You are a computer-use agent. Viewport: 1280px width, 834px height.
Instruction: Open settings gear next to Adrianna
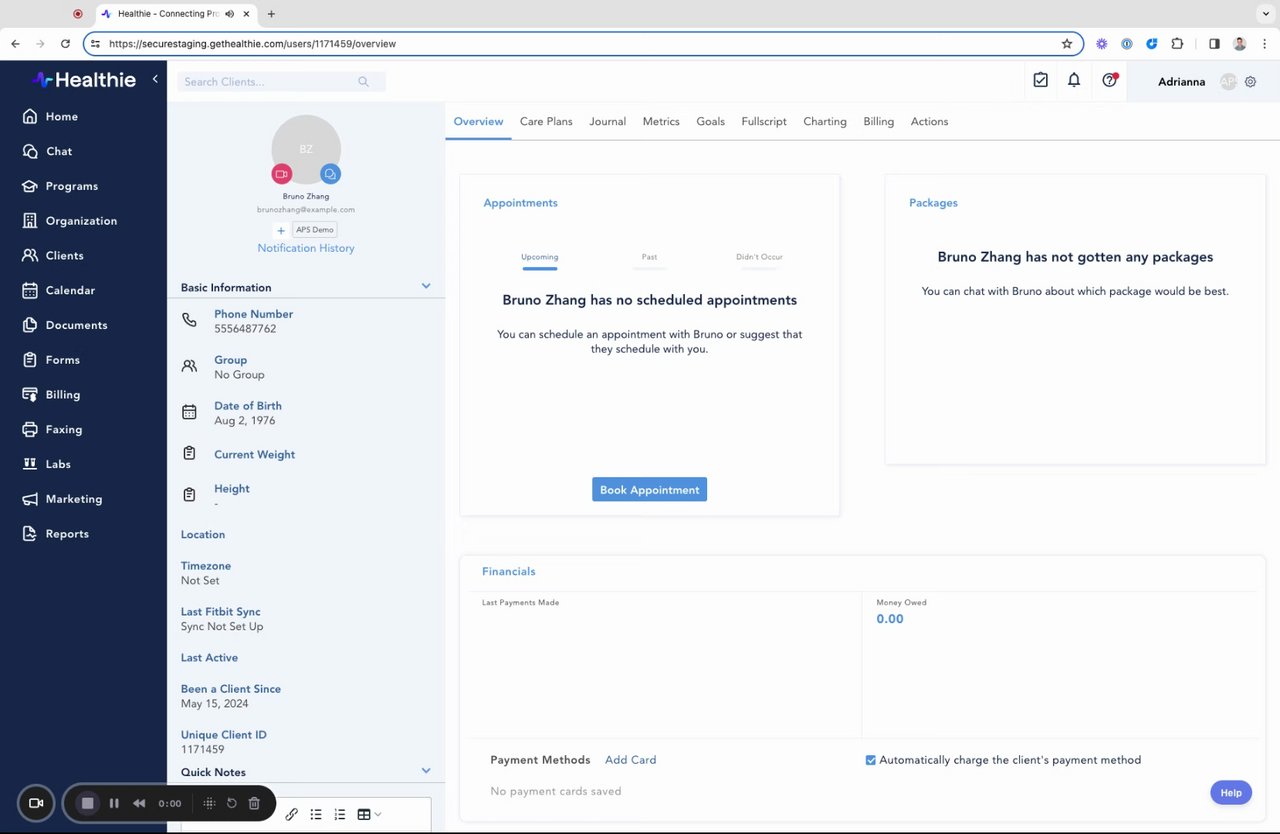(x=1250, y=82)
